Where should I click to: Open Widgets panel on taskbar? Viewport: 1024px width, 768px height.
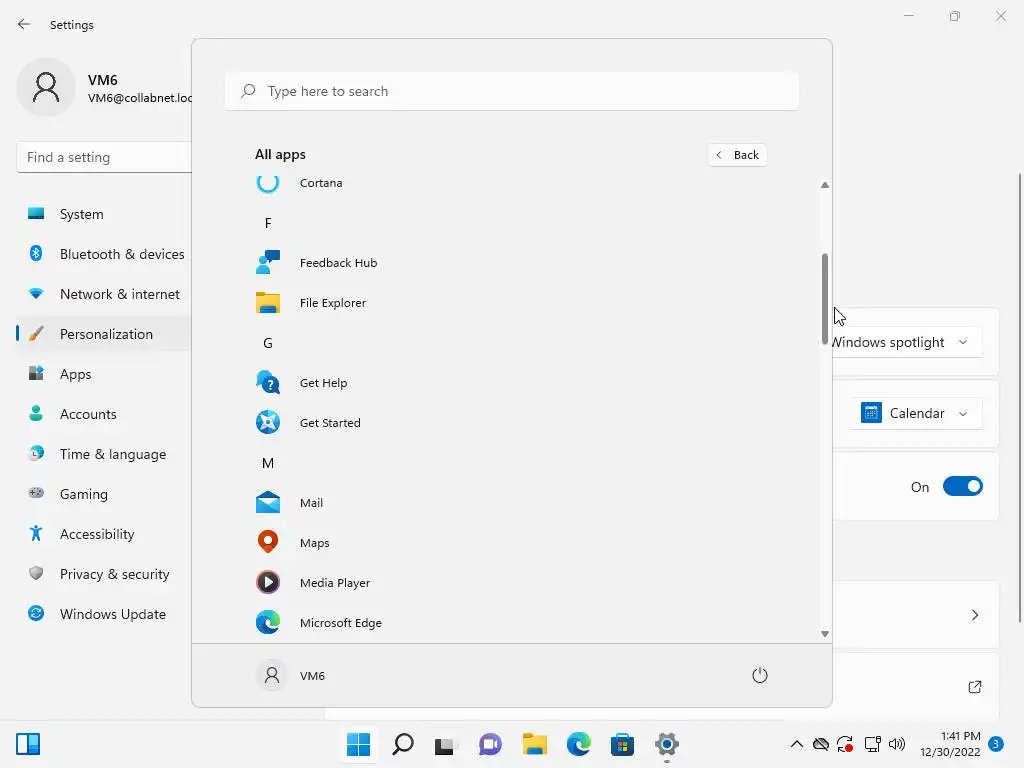(28, 744)
